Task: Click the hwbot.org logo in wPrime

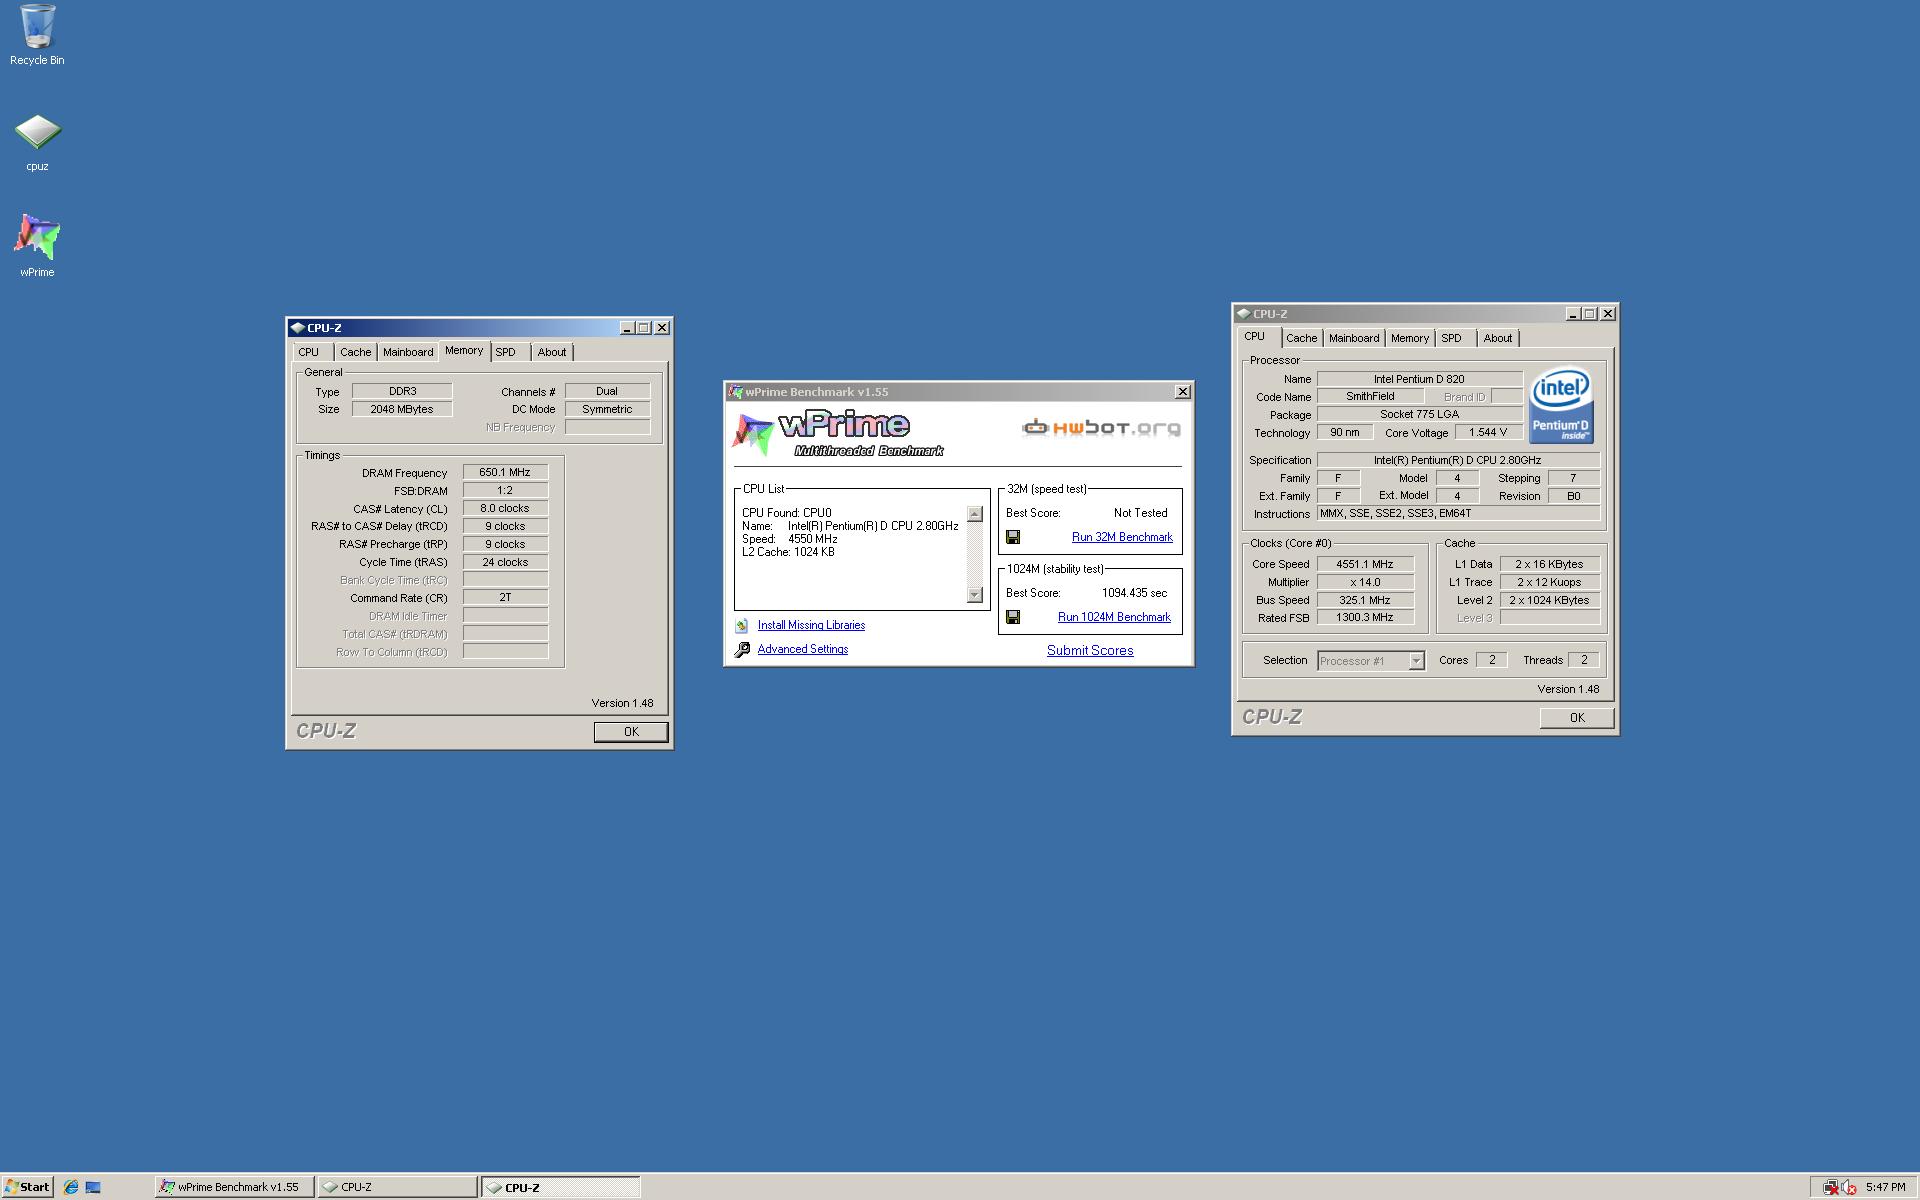Action: coord(1101,428)
